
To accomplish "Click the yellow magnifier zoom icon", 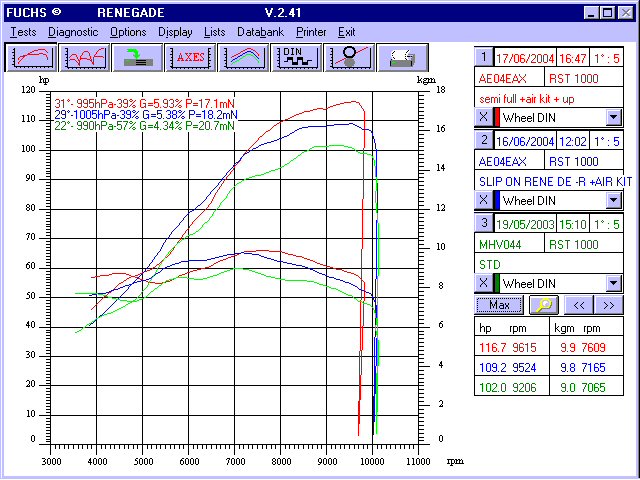I will pyautogui.click(x=544, y=305).
